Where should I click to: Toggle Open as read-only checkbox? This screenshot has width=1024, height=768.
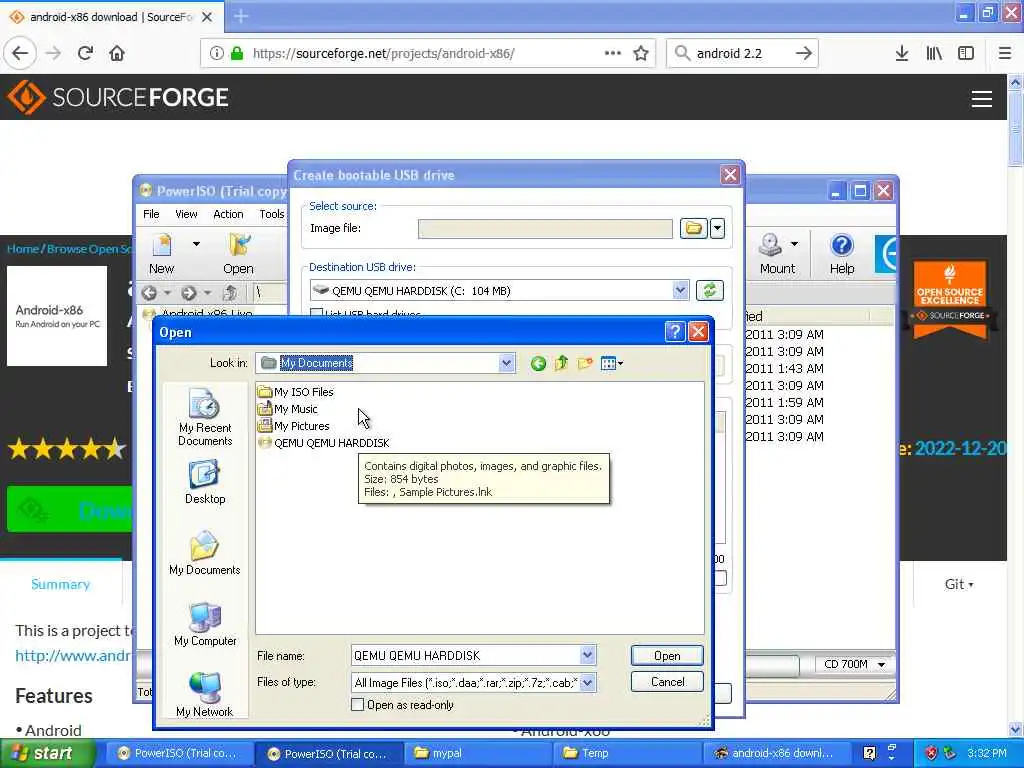(x=357, y=705)
